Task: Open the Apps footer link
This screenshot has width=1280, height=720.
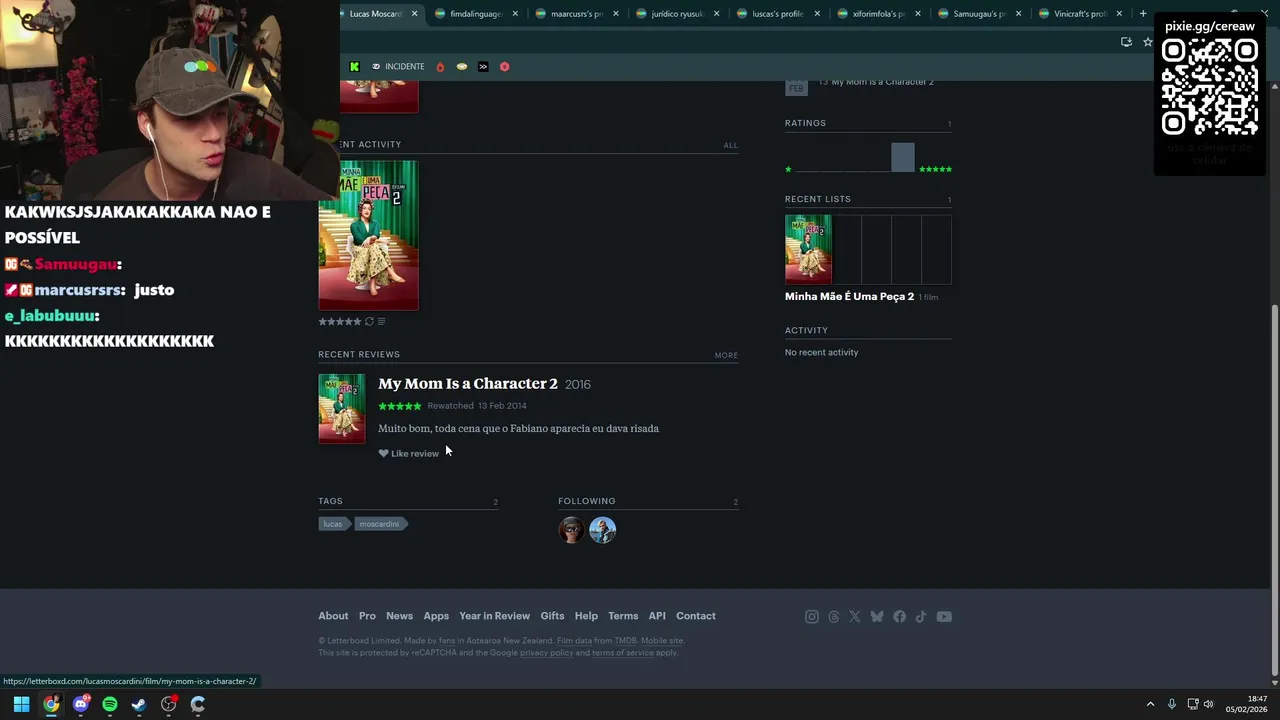Action: pyautogui.click(x=436, y=616)
